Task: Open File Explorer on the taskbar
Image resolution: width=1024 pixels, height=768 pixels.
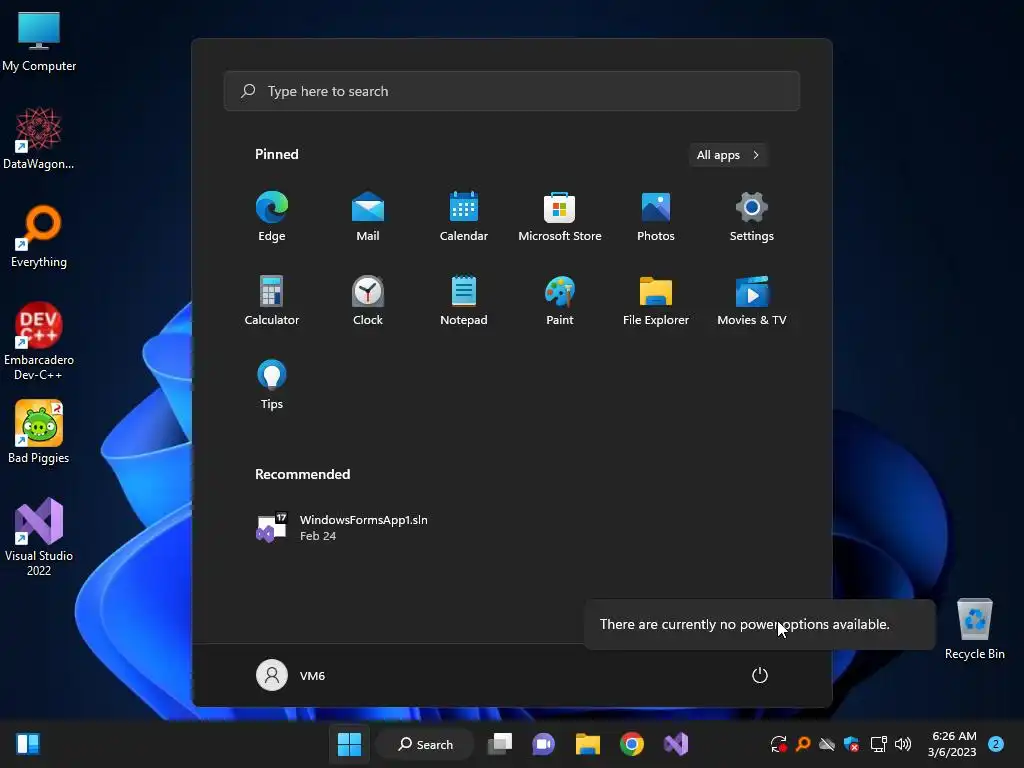Action: (x=588, y=744)
